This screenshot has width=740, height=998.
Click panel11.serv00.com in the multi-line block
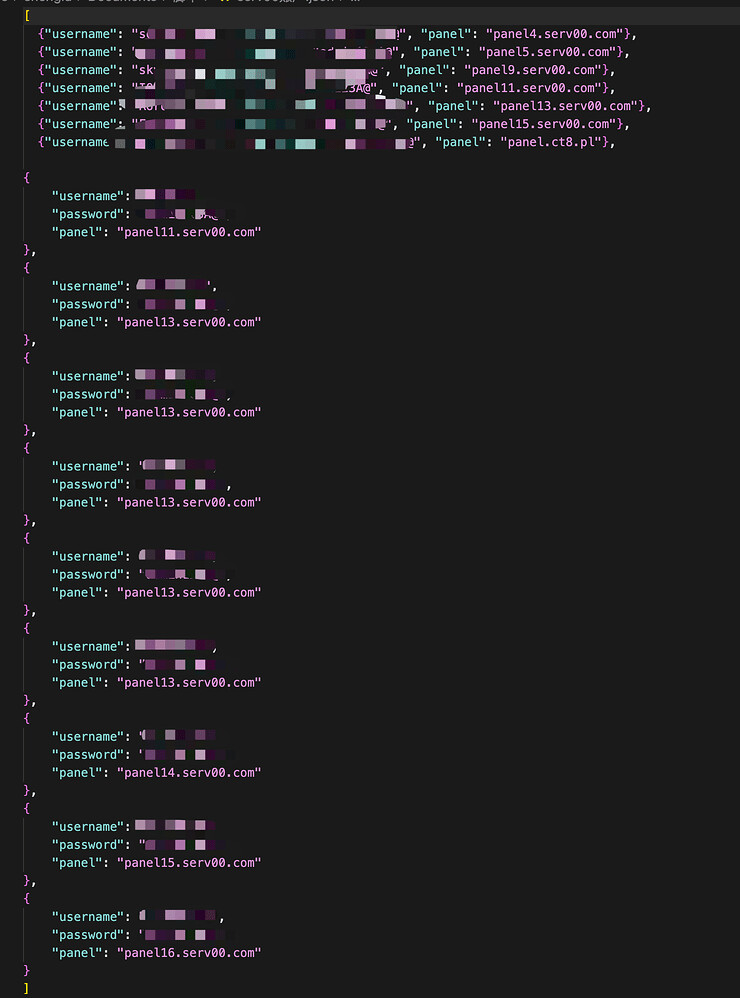[x=189, y=232]
